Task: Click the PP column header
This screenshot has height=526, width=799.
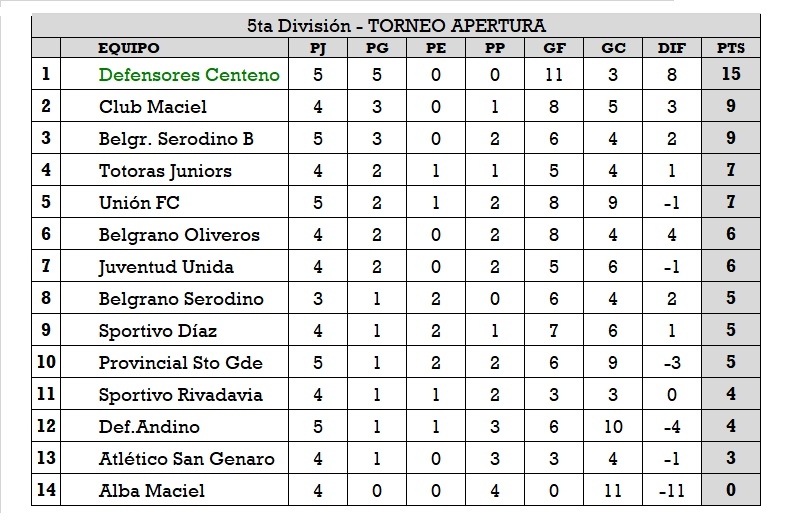Action: pos(494,47)
